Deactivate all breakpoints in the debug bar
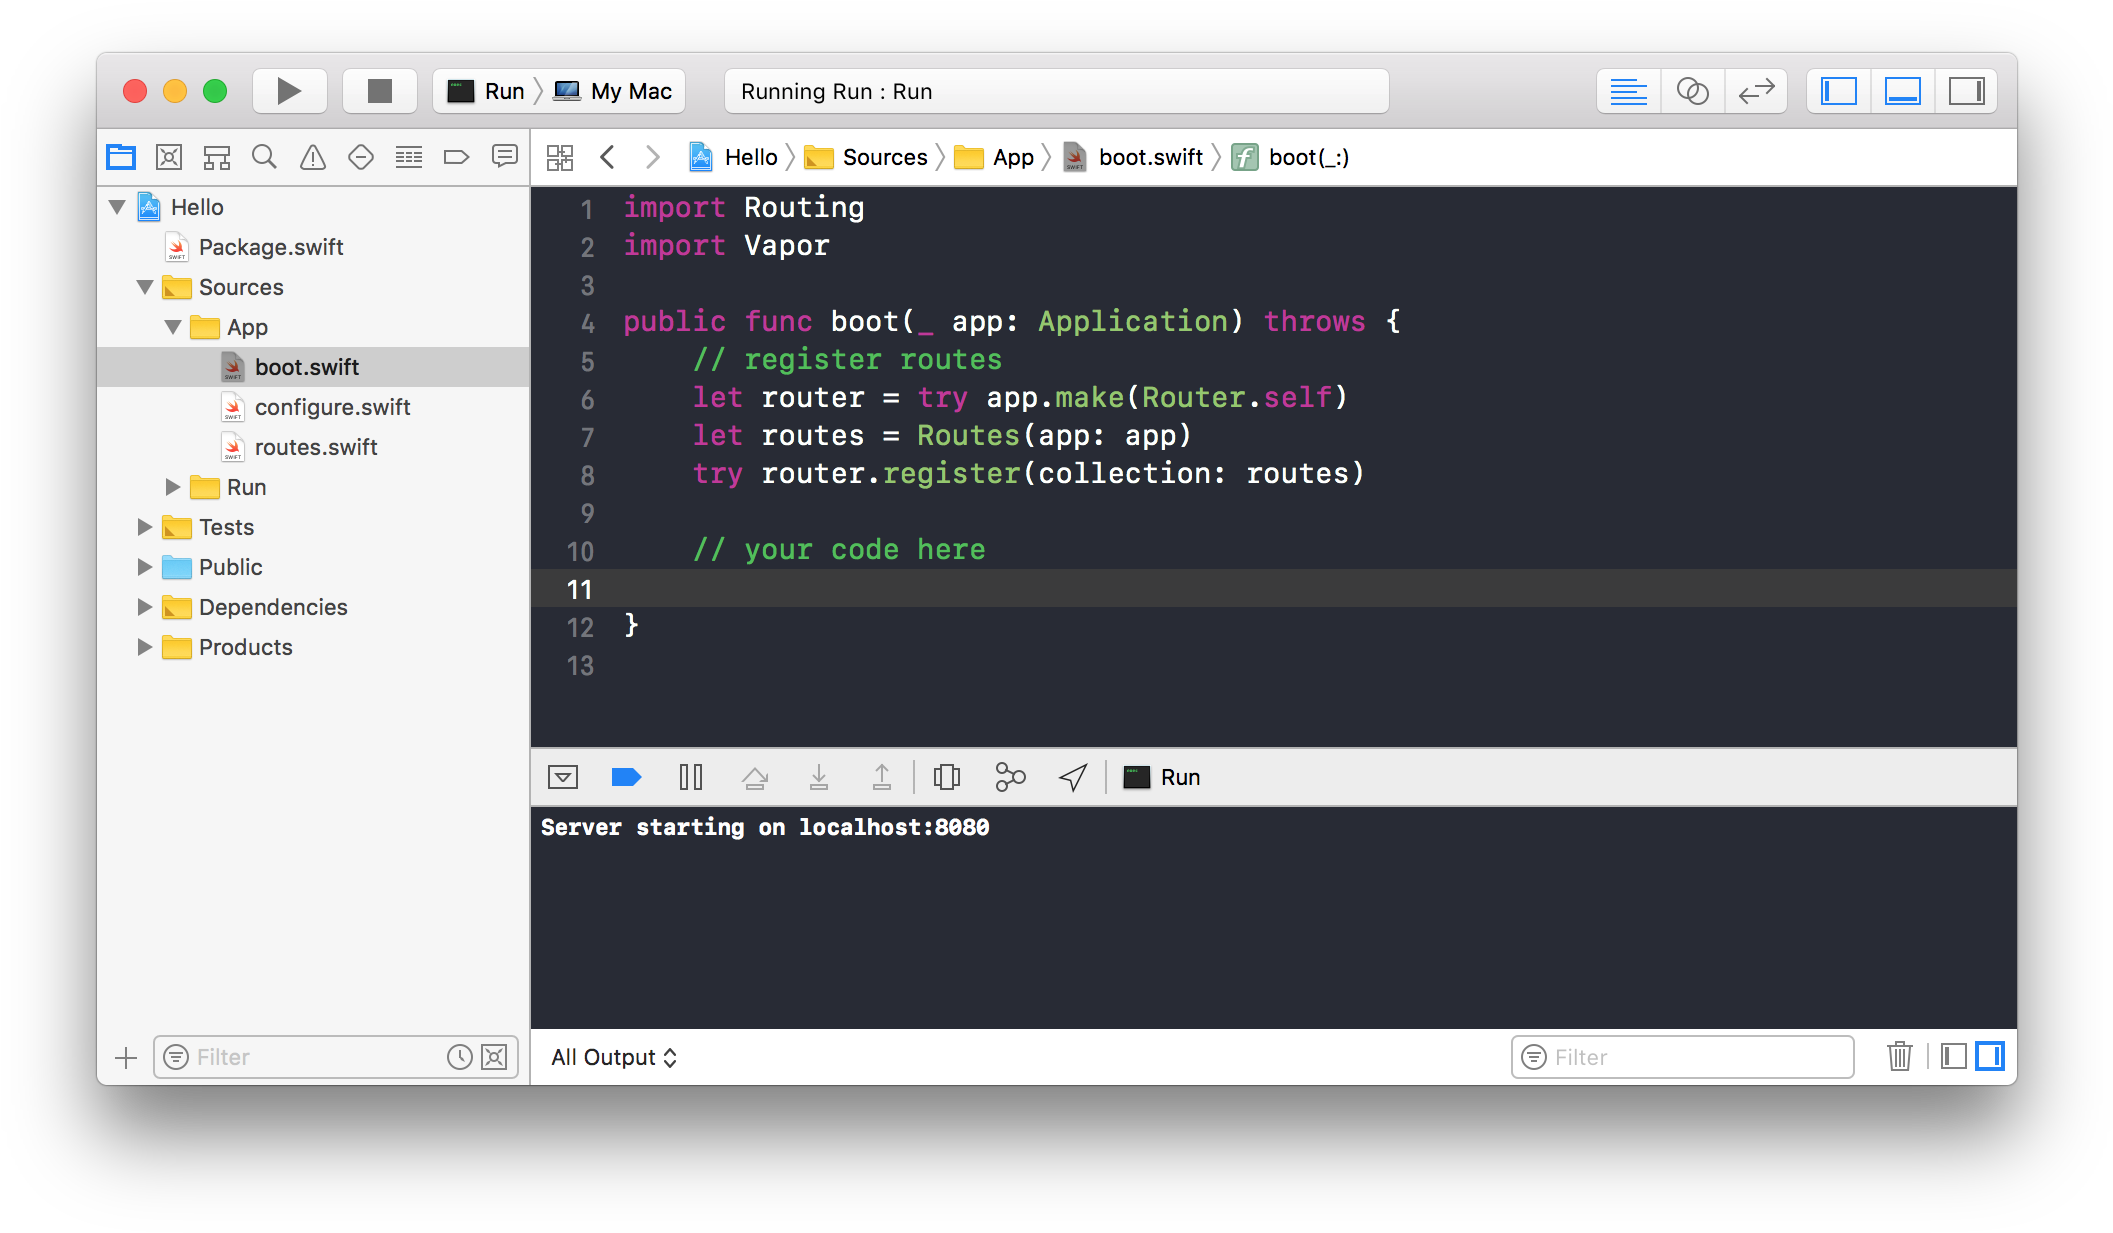The image size is (2113, 1233). click(x=626, y=777)
